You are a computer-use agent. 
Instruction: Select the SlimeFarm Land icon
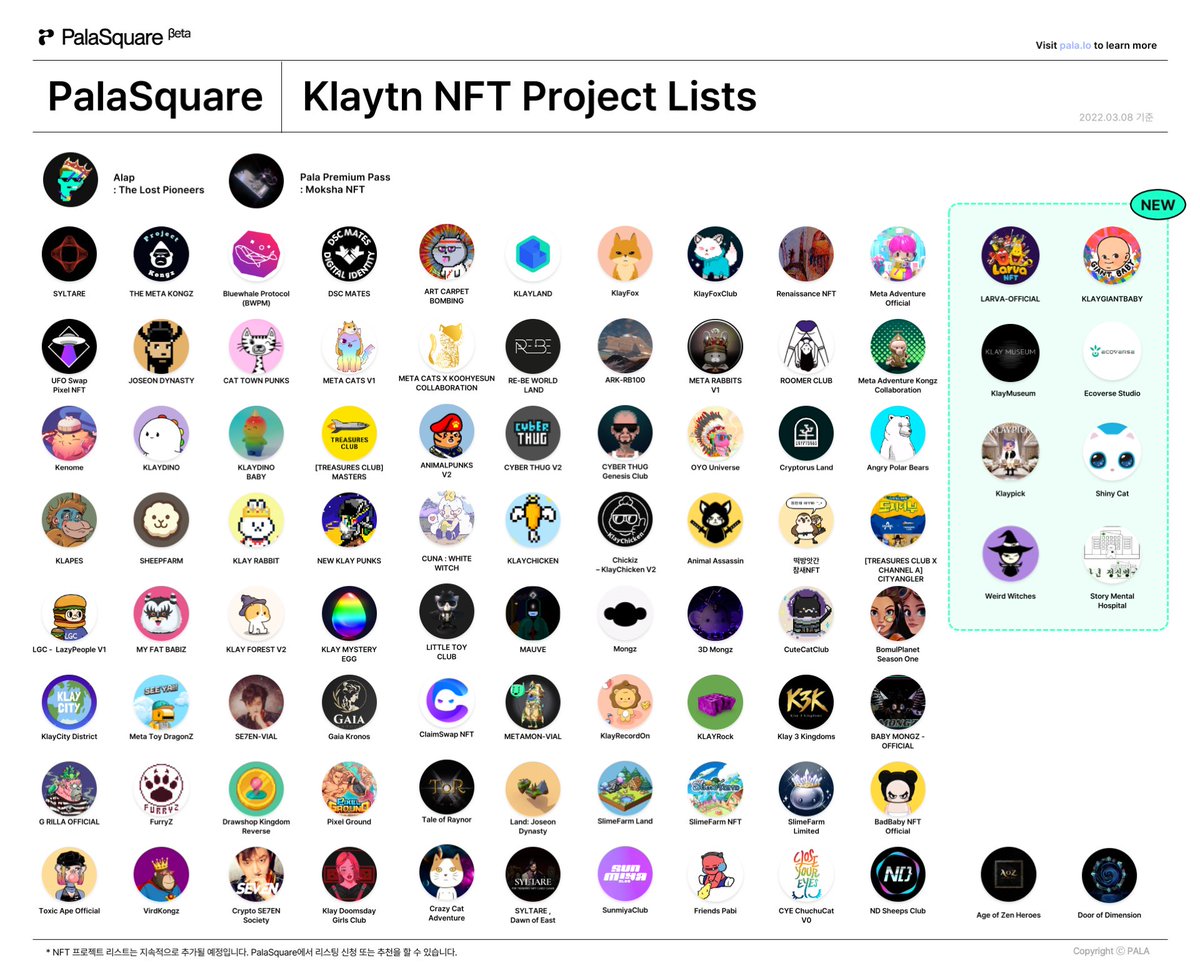(625, 790)
